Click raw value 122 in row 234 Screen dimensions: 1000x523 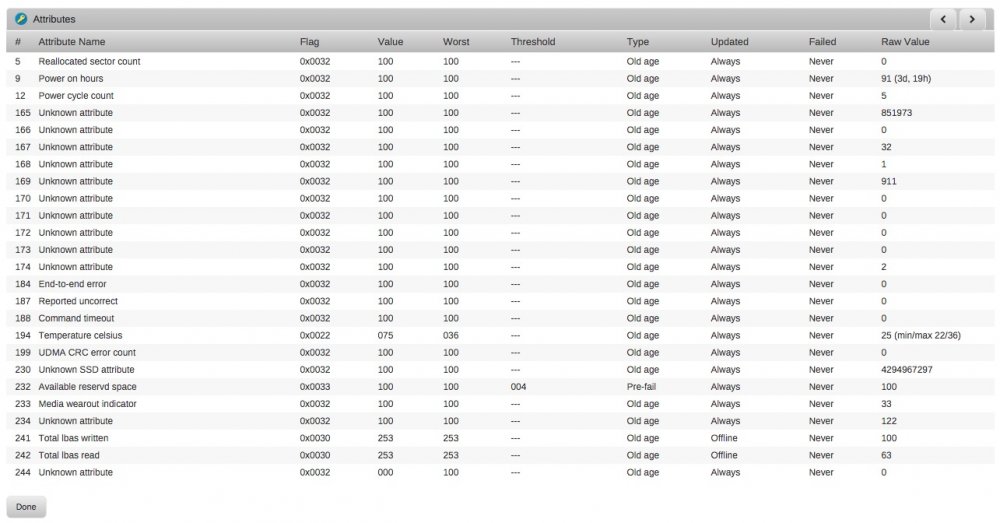(x=889, y=421)
